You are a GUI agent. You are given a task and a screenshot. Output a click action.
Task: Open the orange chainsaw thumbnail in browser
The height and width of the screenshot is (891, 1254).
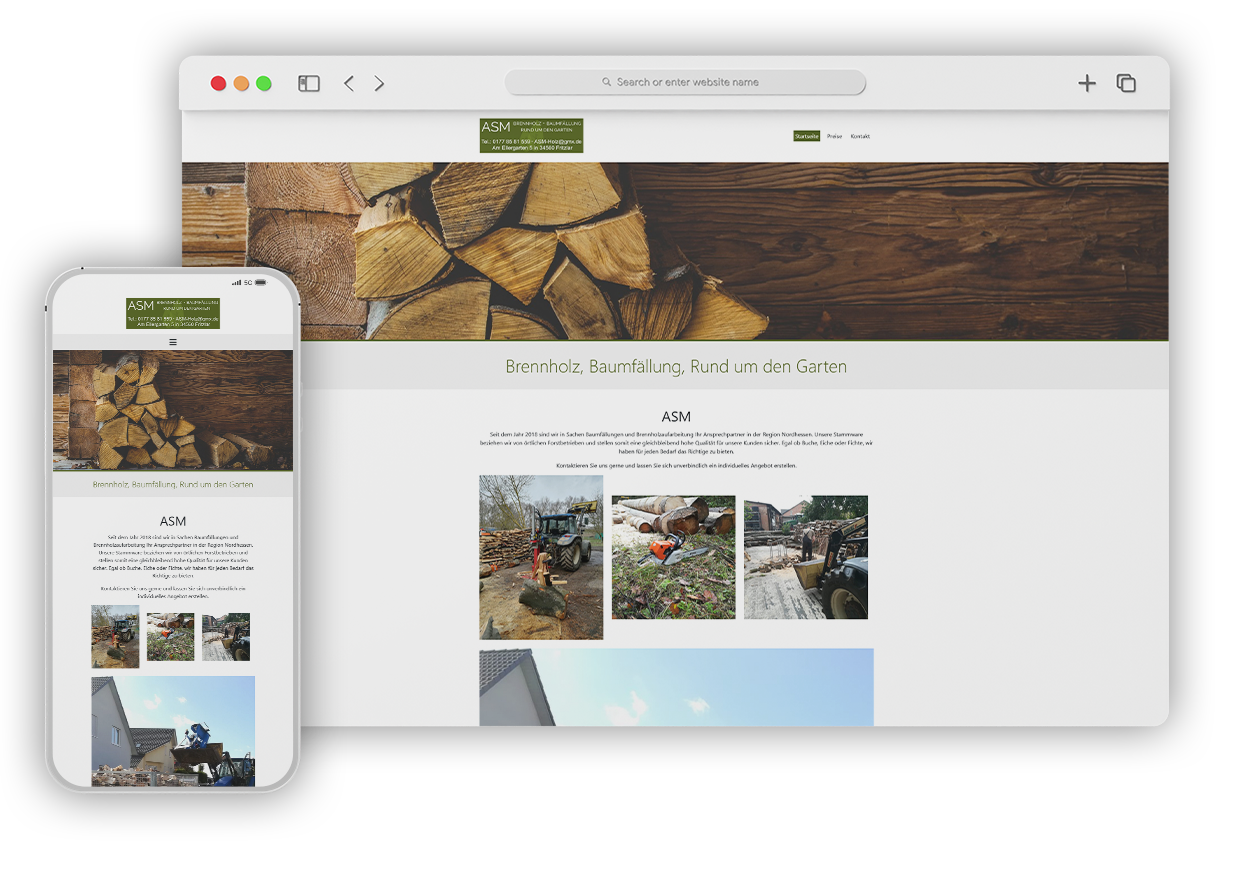point(673,557)
